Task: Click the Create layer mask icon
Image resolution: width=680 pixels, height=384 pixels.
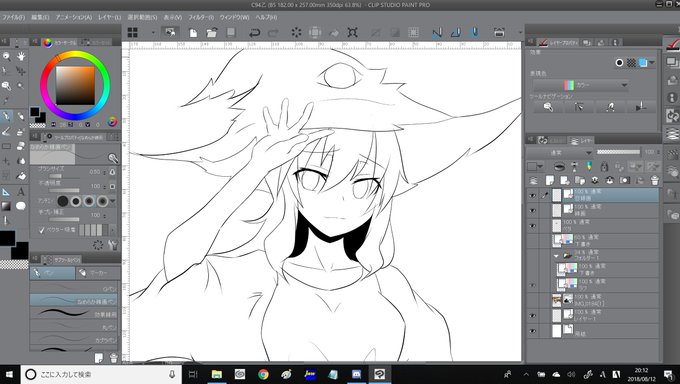Action: coord(624,180)
